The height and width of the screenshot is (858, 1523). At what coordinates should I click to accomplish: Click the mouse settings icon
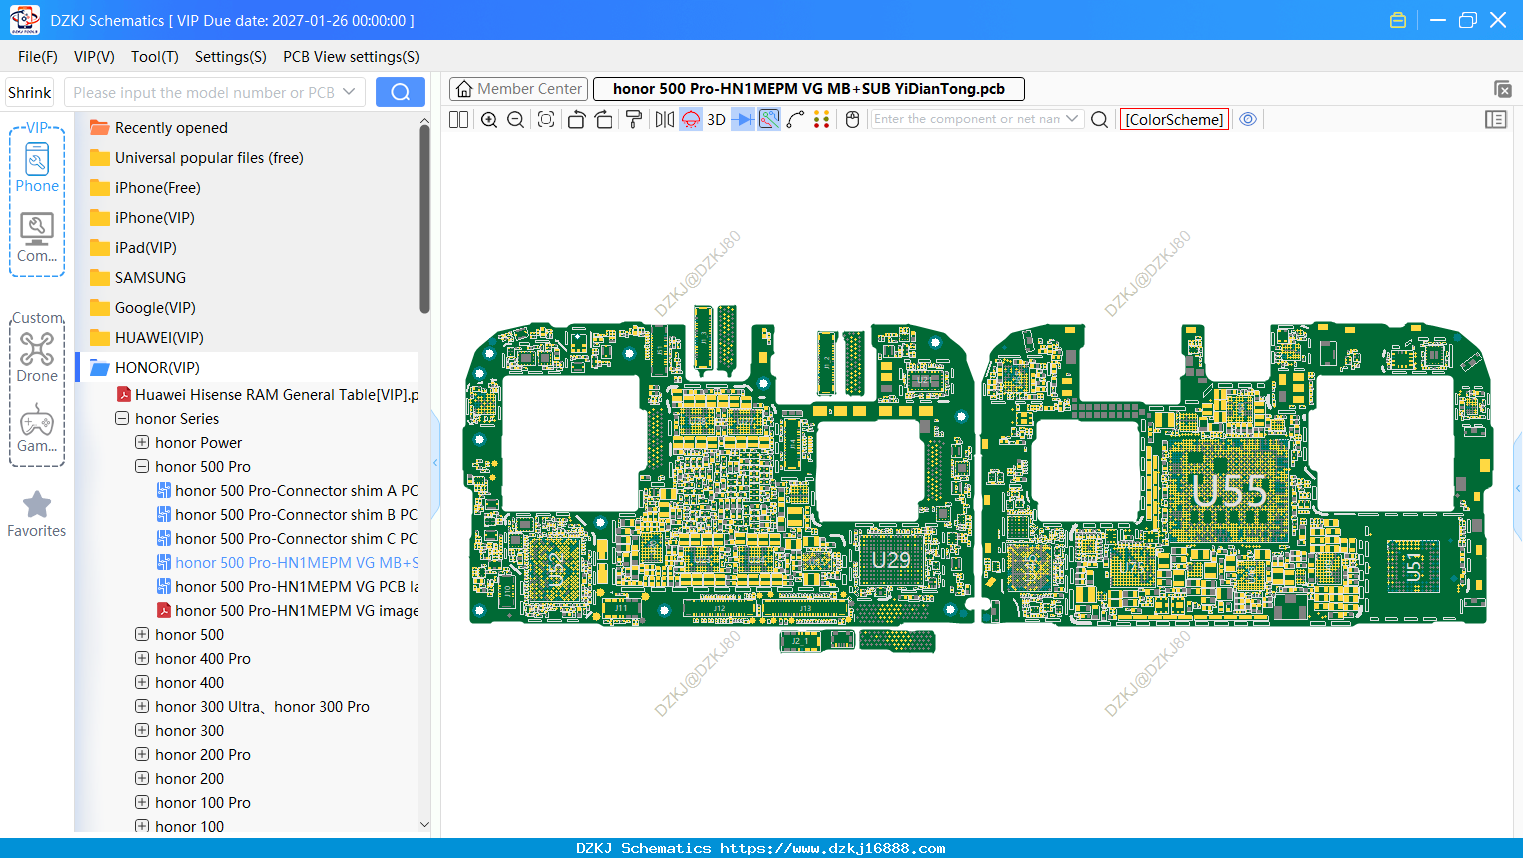pos(852,120)
